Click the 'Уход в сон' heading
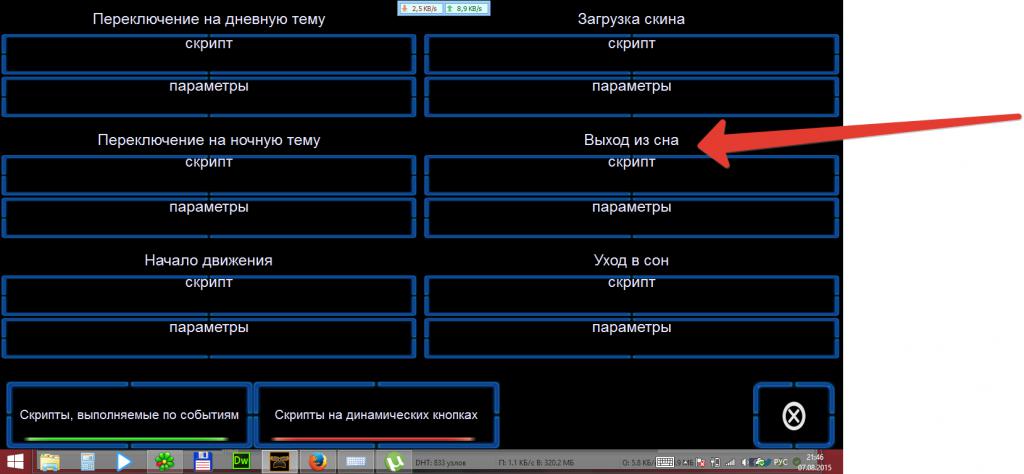Screen dimensions: 1024x474 632,260
